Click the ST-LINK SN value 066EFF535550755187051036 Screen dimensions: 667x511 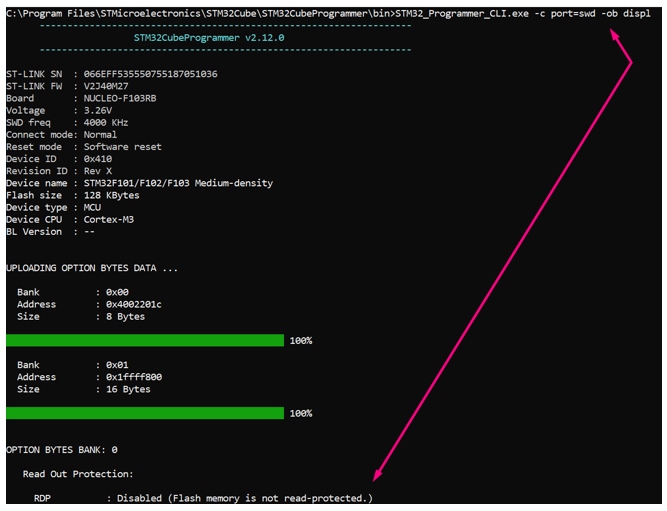coord(150,74)
